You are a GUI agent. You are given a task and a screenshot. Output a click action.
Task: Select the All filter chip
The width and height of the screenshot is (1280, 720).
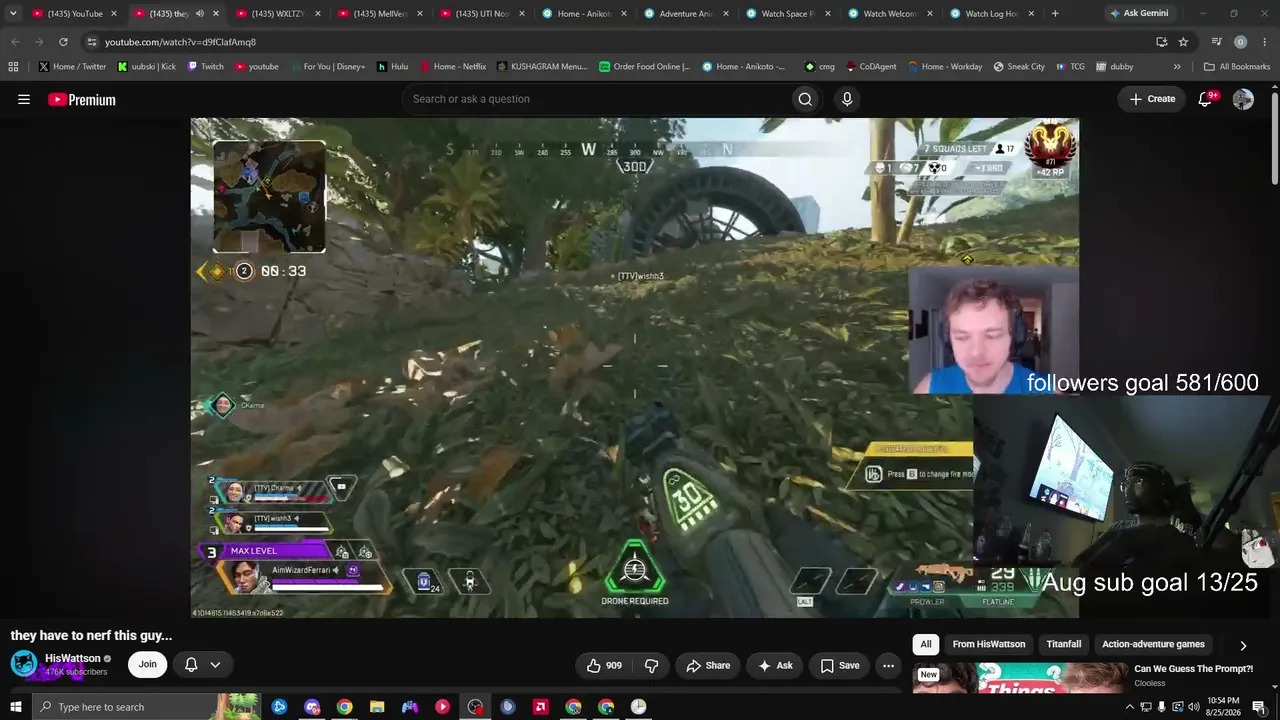coord(926,645)
